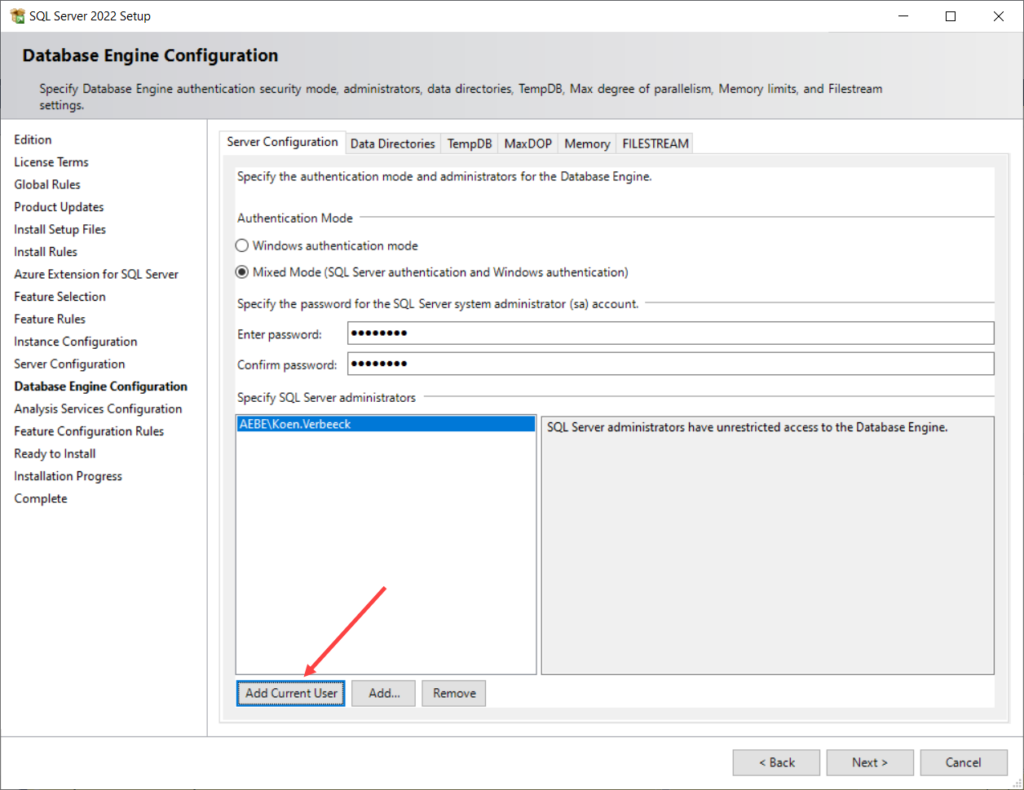Click the Remove button
The image size is (1024, 790).
tap(454, 693)
